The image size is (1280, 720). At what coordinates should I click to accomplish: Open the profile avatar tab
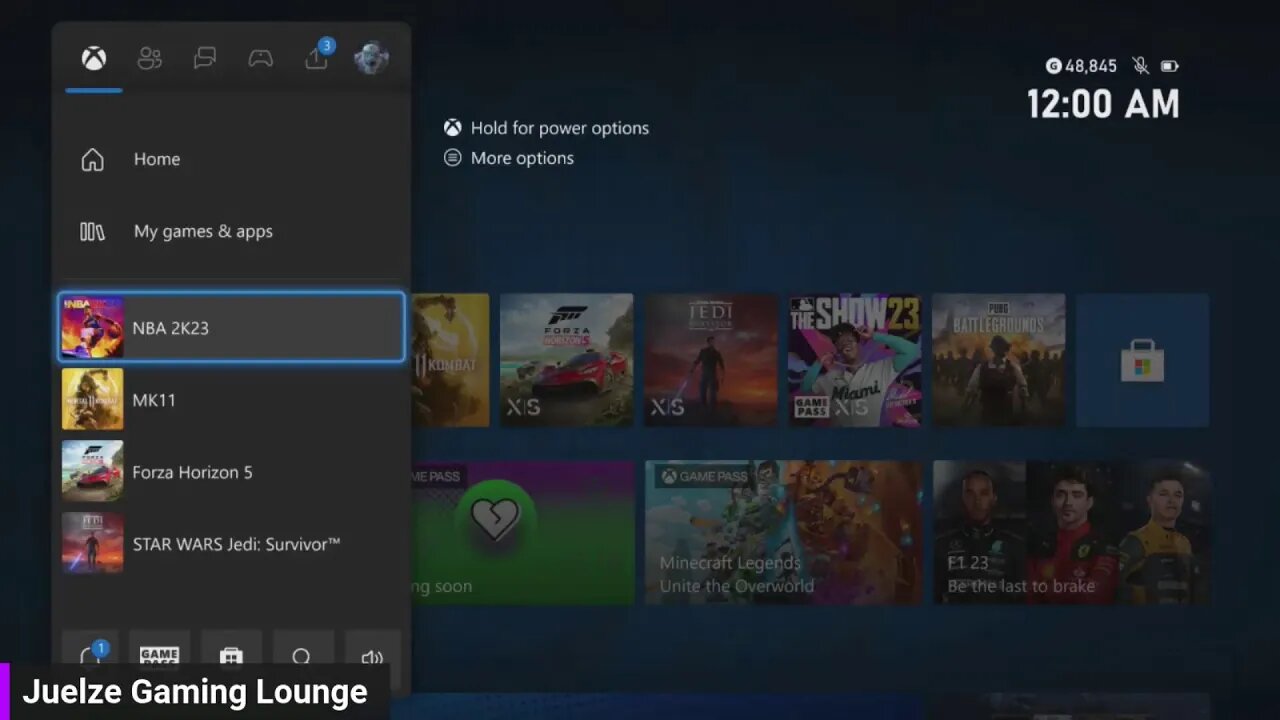[x=371, y=58]
